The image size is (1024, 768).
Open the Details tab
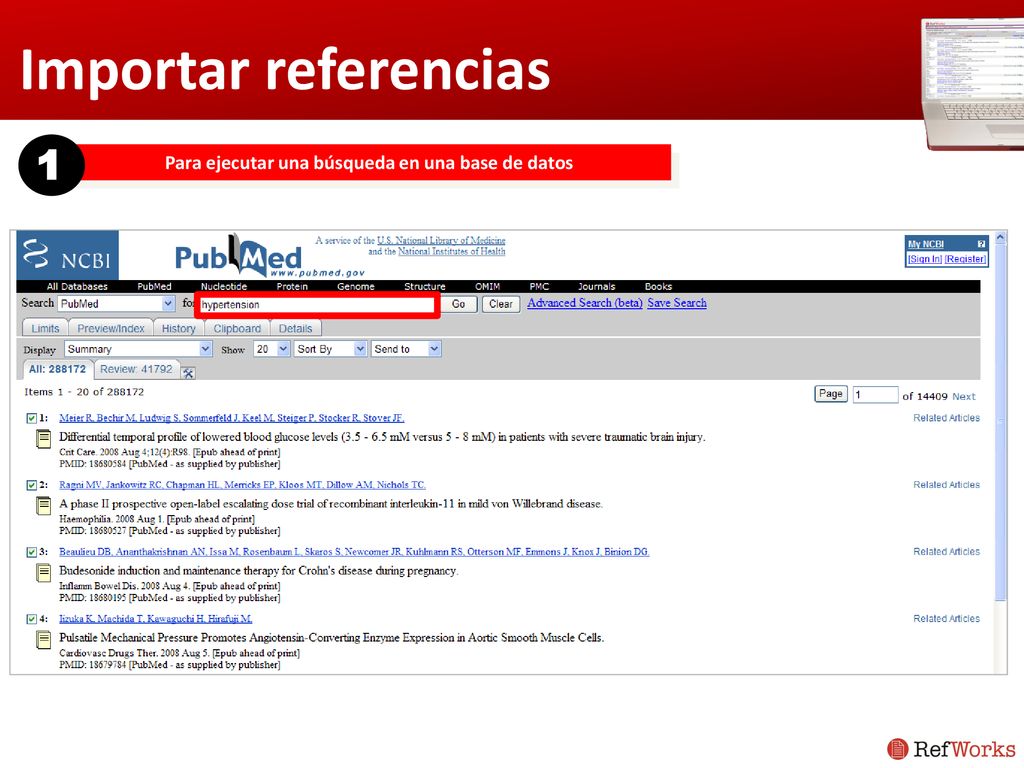[295, 328]
